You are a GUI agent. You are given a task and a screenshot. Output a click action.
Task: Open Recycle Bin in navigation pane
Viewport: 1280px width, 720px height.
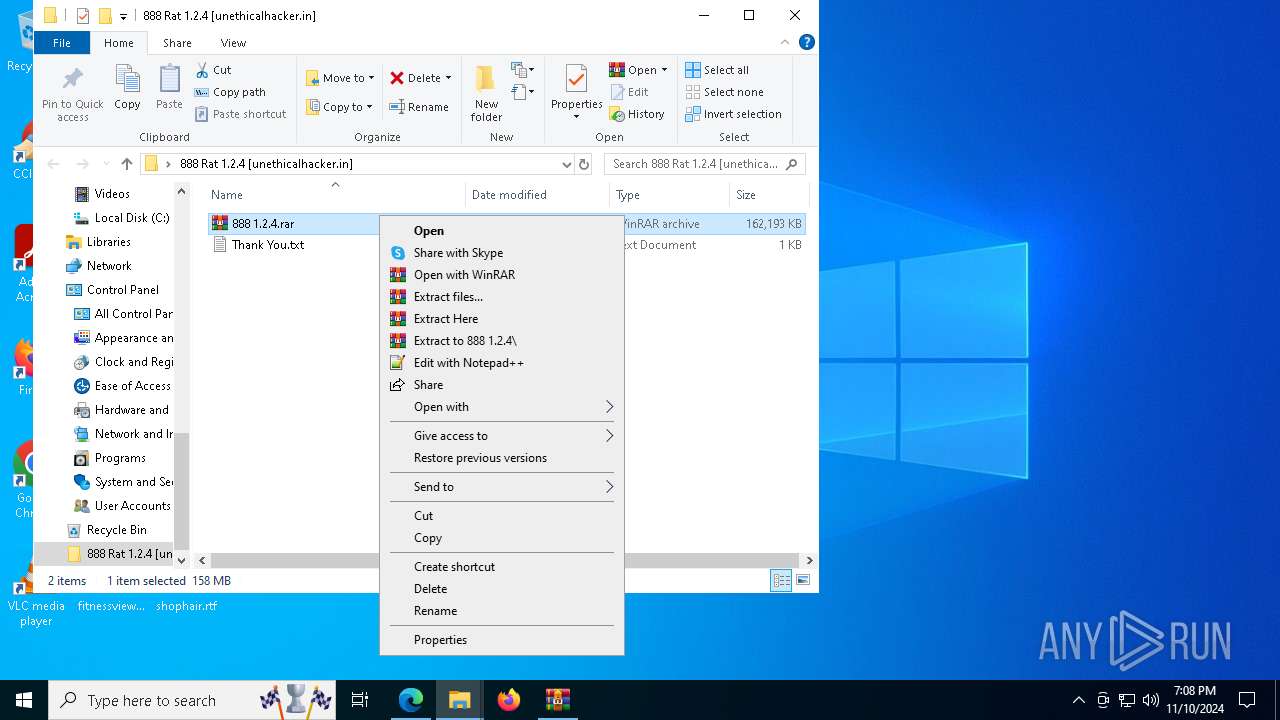pos(116,530)
